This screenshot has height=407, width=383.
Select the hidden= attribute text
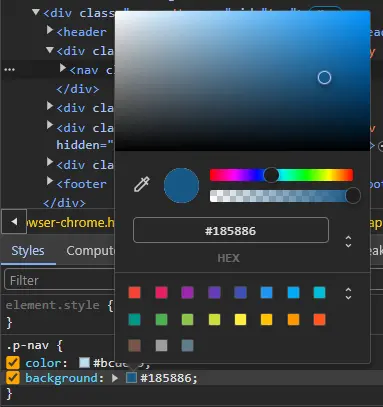pyautogui.click(x=85, y=145)
